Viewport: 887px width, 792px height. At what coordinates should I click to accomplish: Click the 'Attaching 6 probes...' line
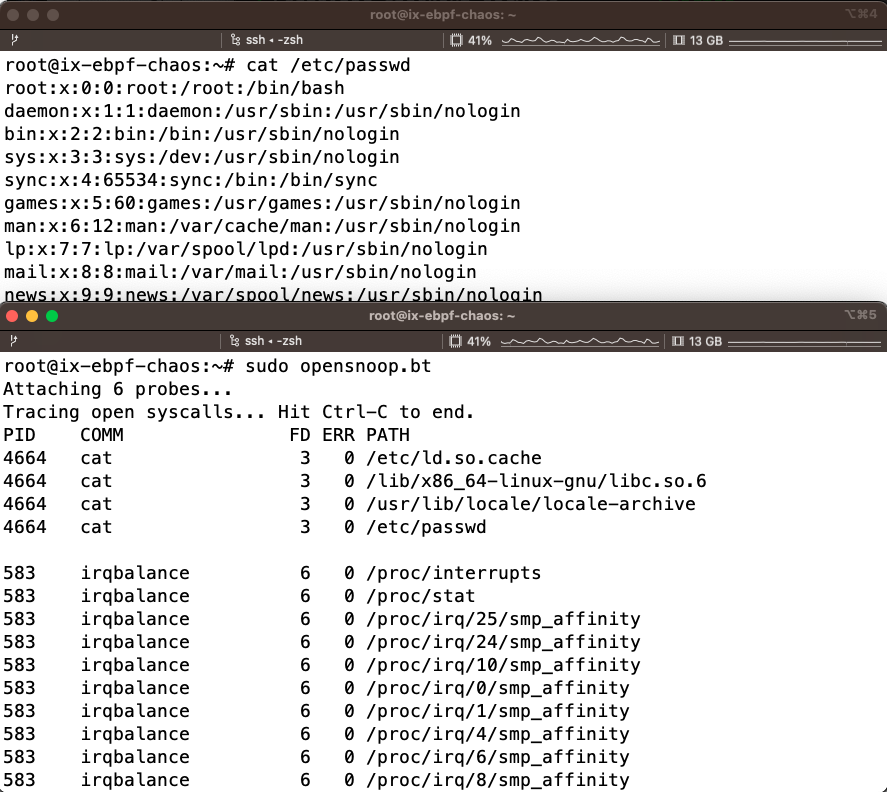pyautogui.click(x=118, y=389)
